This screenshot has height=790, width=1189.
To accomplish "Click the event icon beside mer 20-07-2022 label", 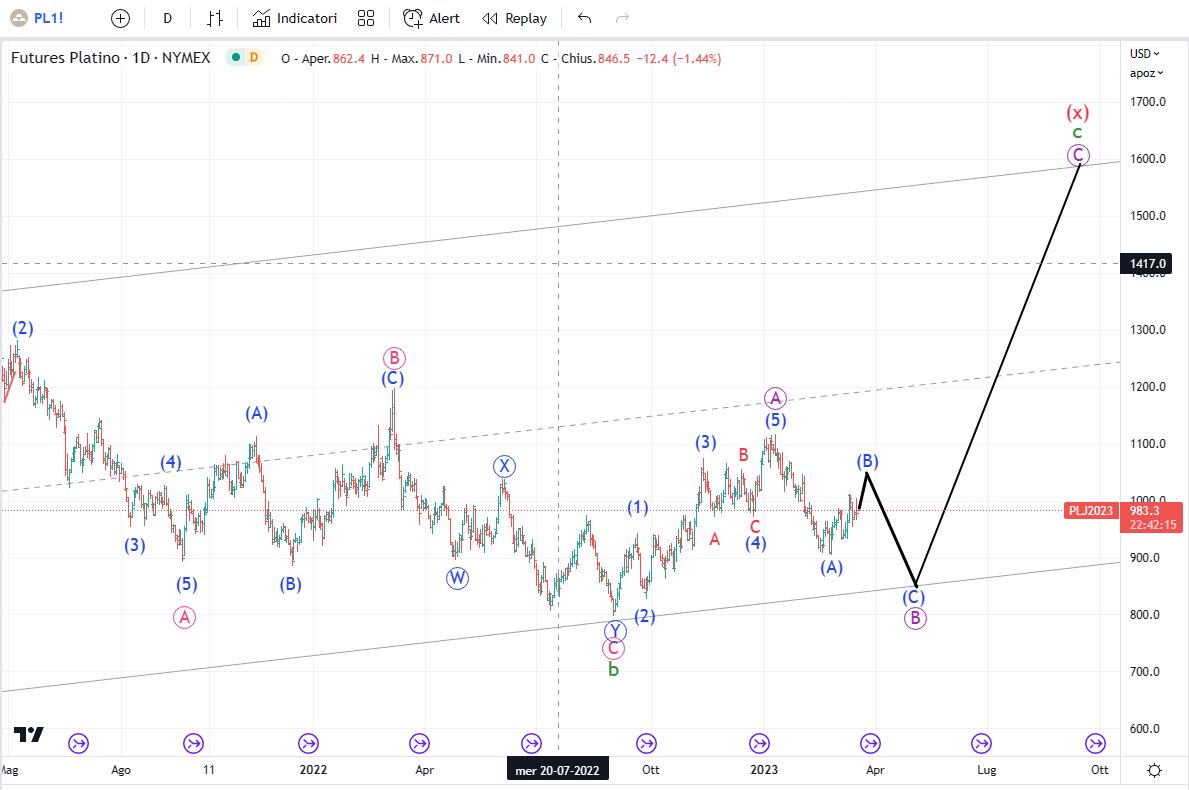I will tap(532, 744).
